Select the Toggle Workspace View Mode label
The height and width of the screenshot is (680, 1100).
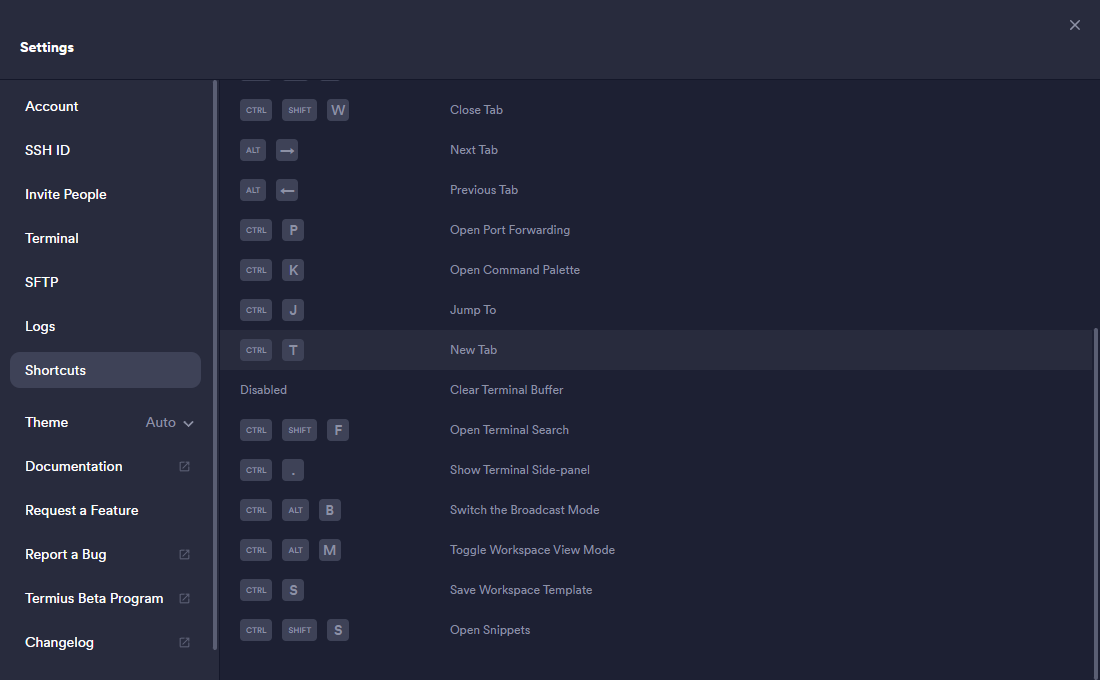[x=532, y=550]
